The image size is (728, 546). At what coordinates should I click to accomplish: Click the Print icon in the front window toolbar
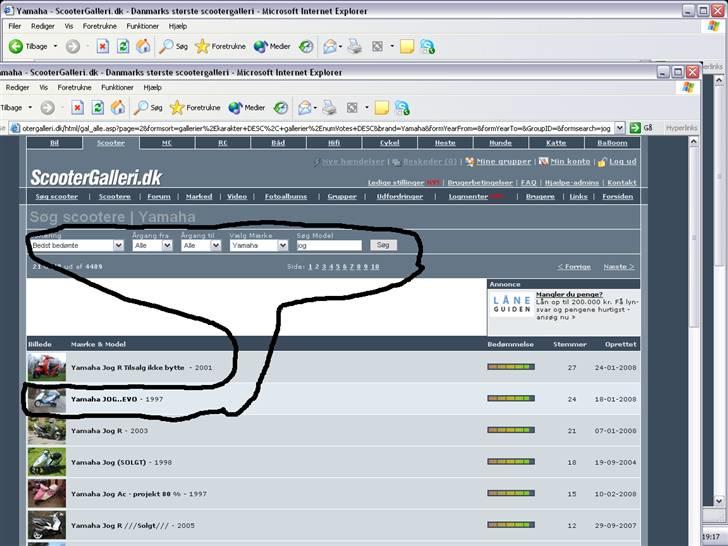click(329, 108)
